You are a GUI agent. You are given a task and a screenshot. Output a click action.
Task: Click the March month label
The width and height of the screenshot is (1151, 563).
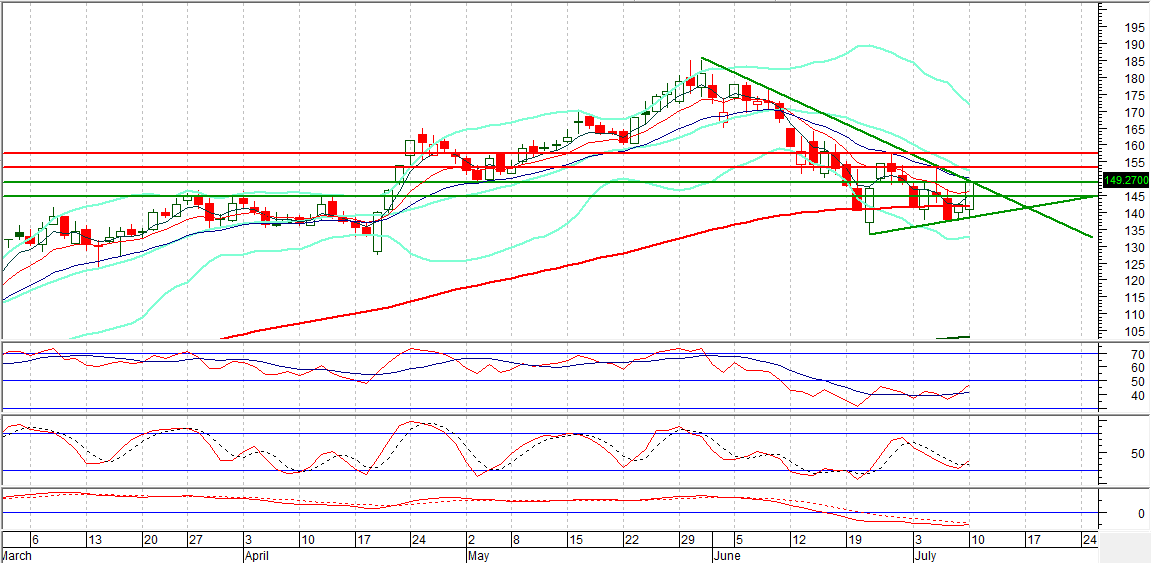(x=18, y=556)
